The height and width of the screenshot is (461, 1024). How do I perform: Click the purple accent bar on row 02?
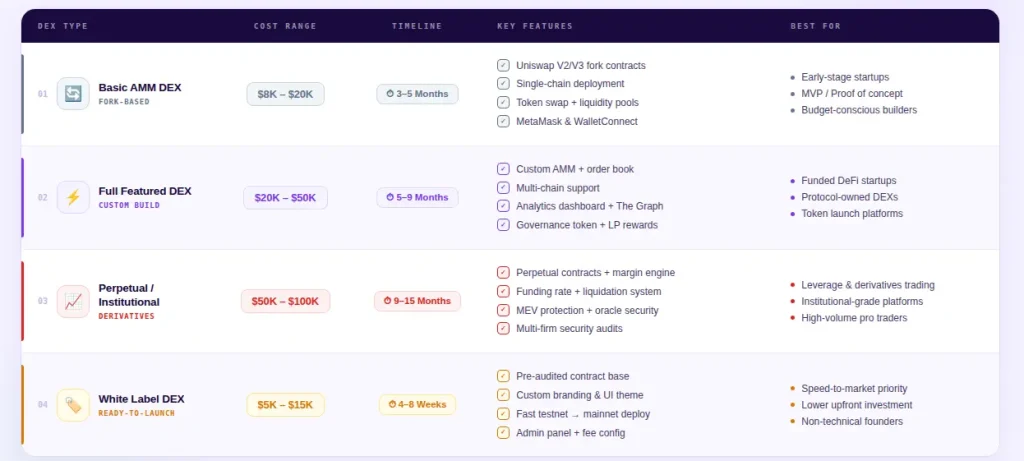(x=22, y=197)
